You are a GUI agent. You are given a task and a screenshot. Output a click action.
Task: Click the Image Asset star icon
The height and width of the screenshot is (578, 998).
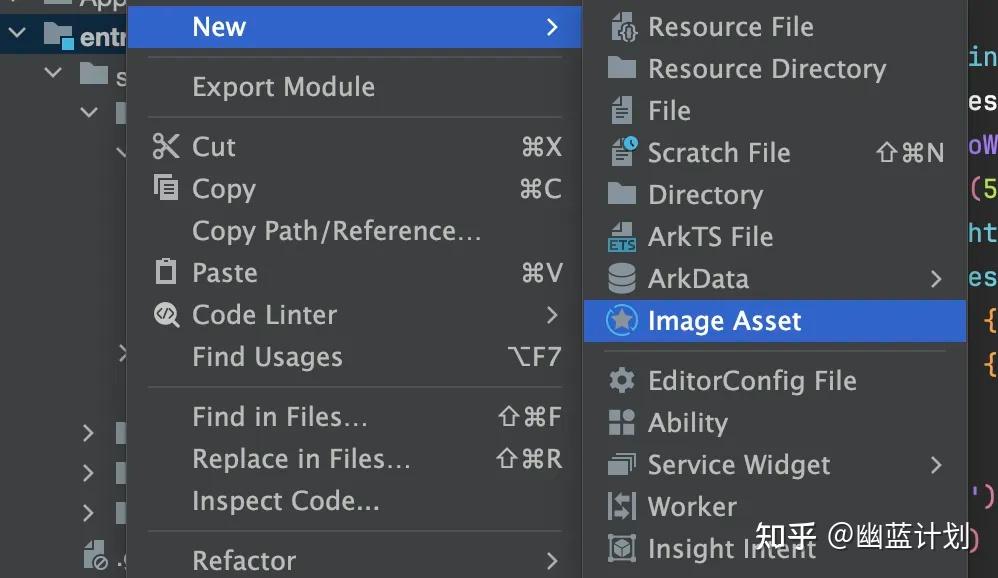point(621,320)
